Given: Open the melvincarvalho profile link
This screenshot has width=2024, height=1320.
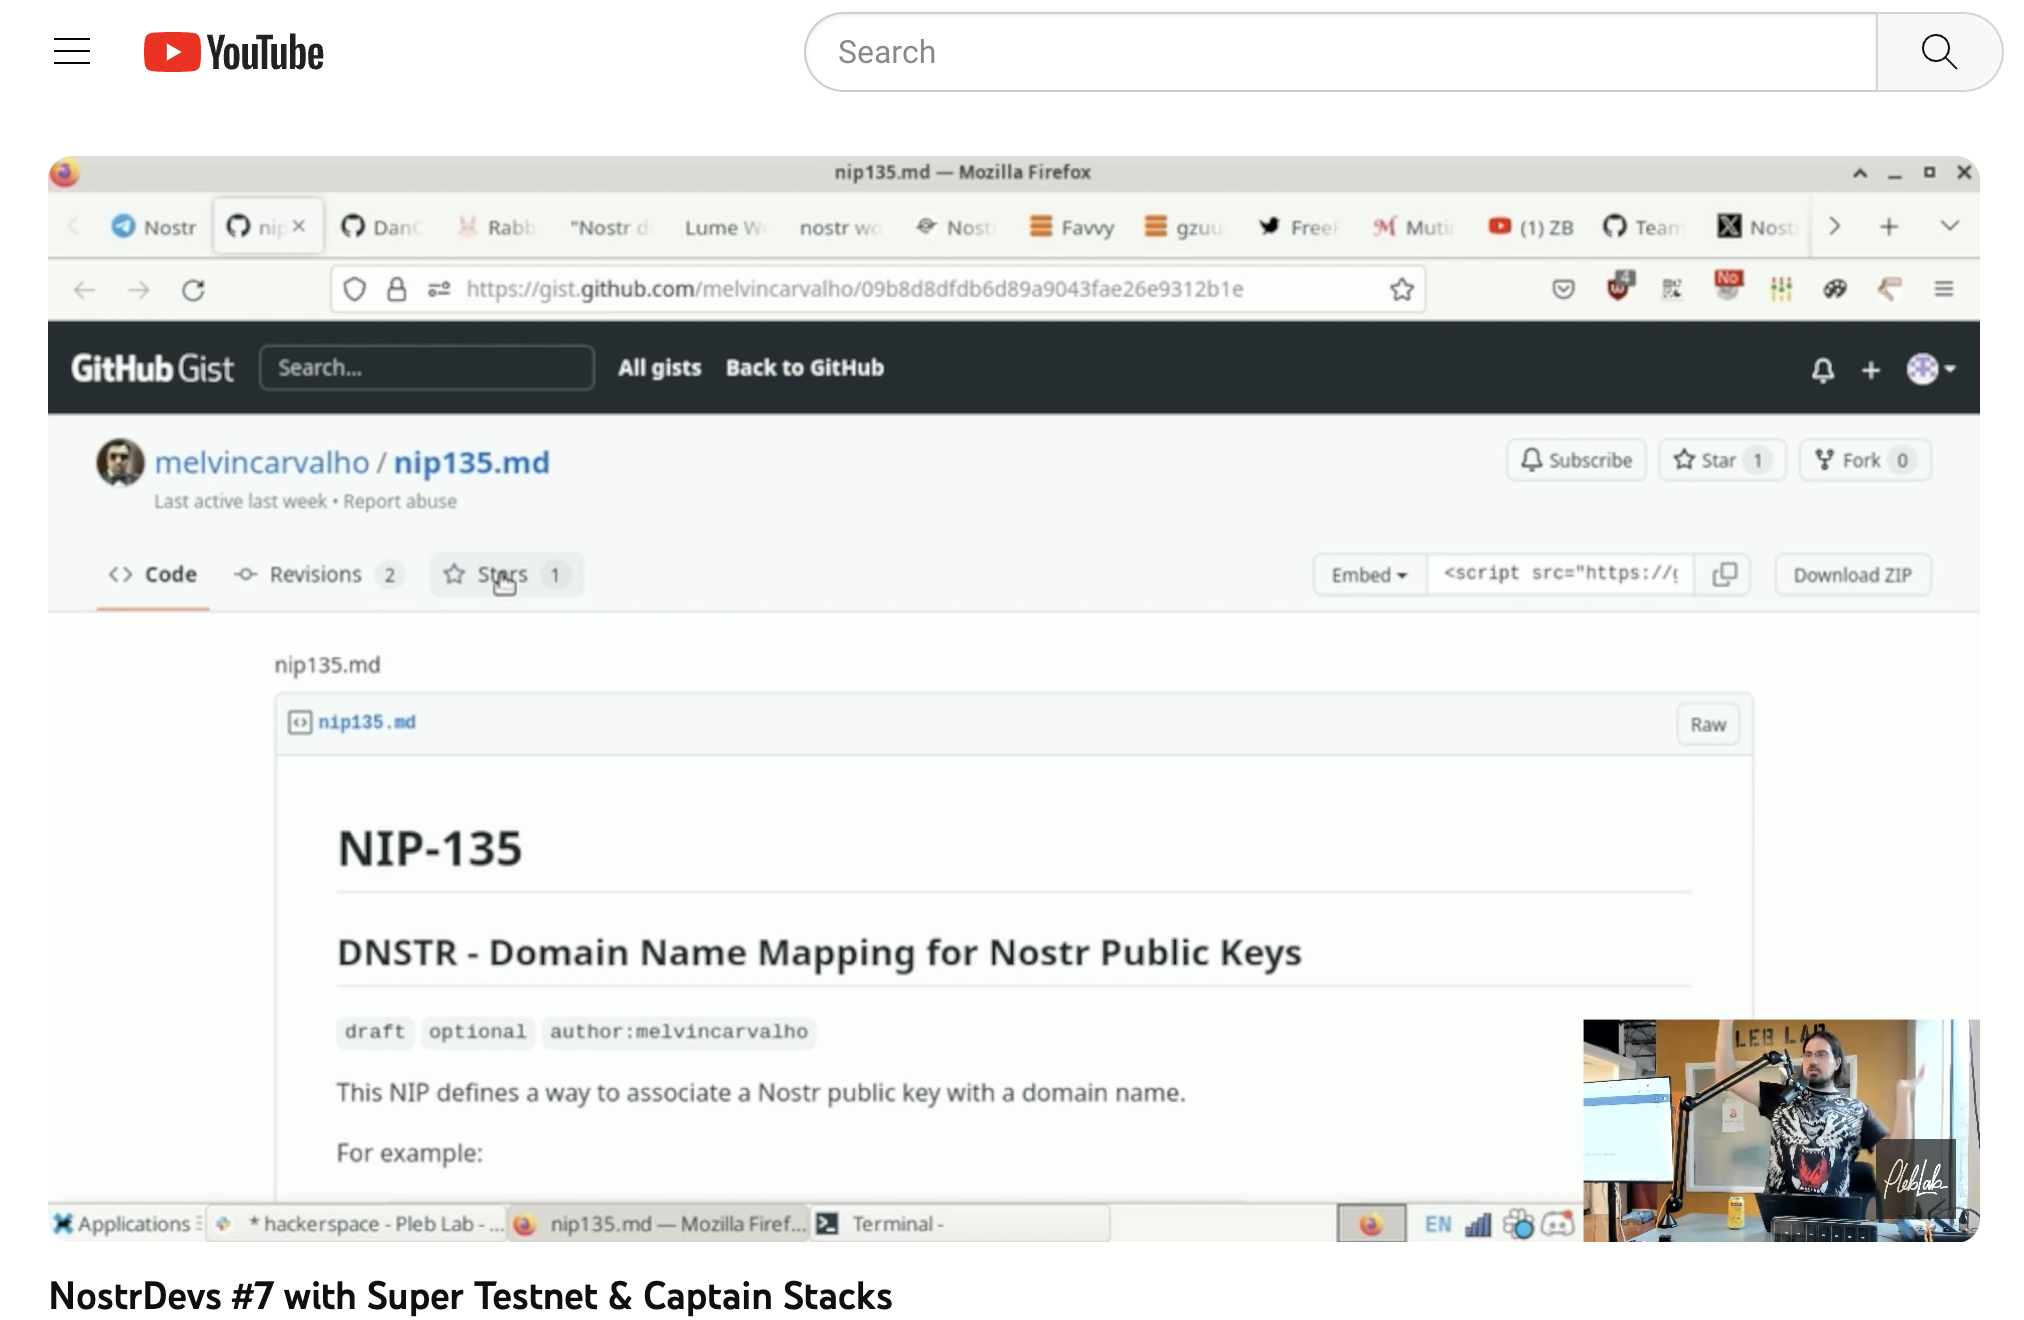Looking at the screenshot, I should (x=262, y=463).
